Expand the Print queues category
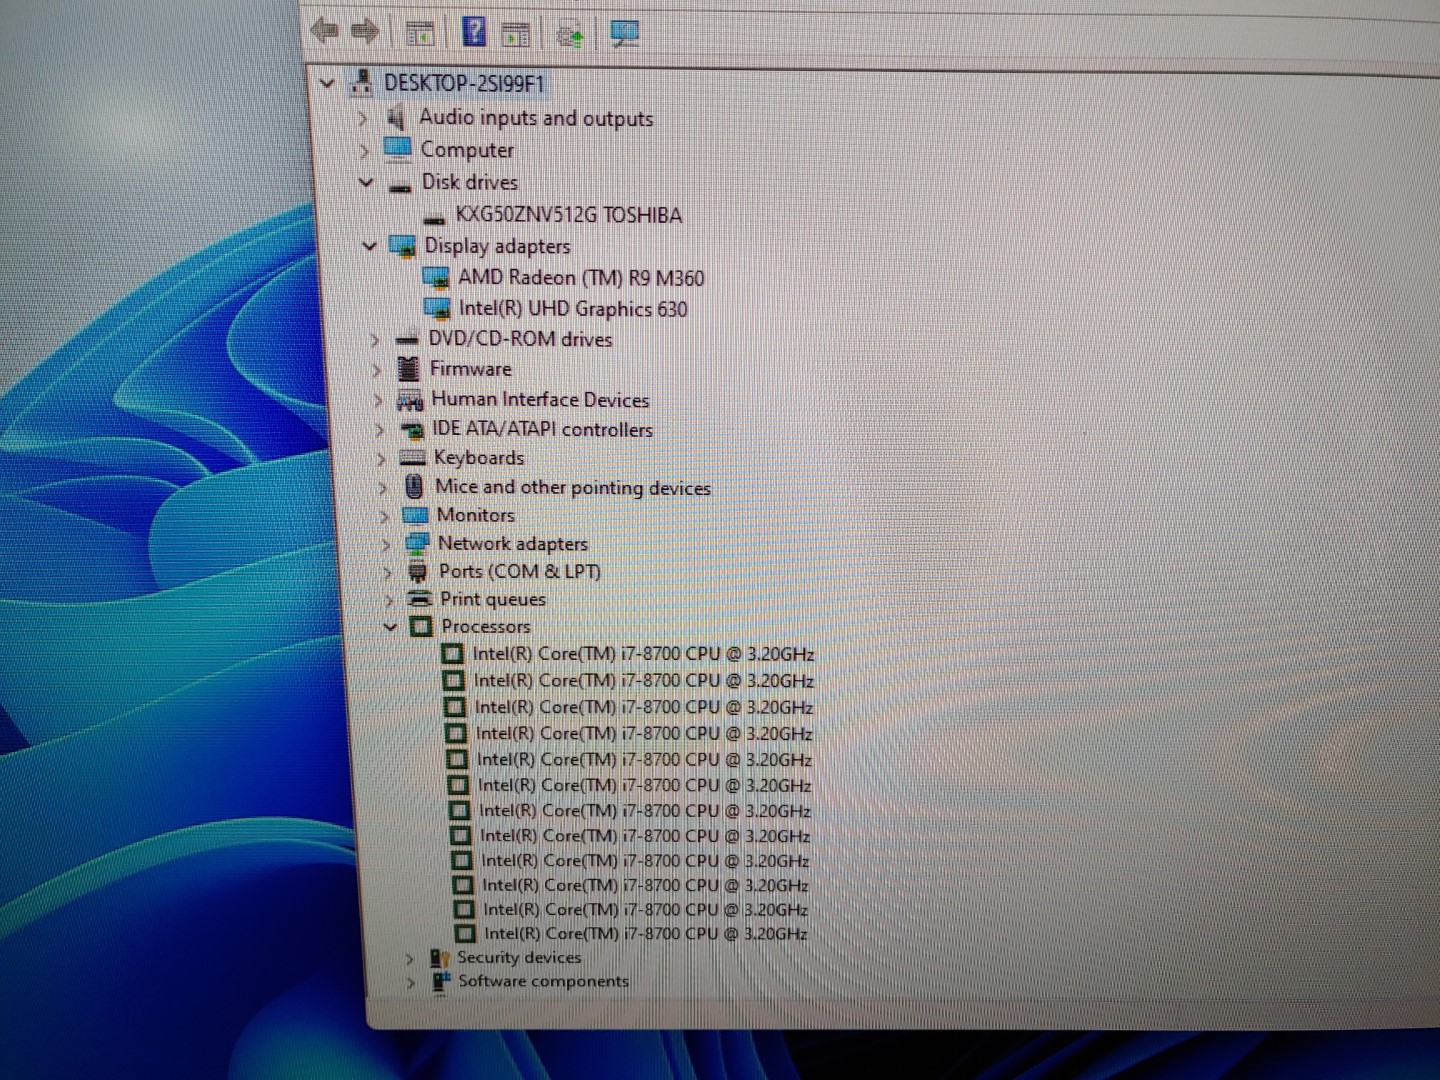The width and height of the screenshot is (1440, 1080). click(x=388, y=600)
